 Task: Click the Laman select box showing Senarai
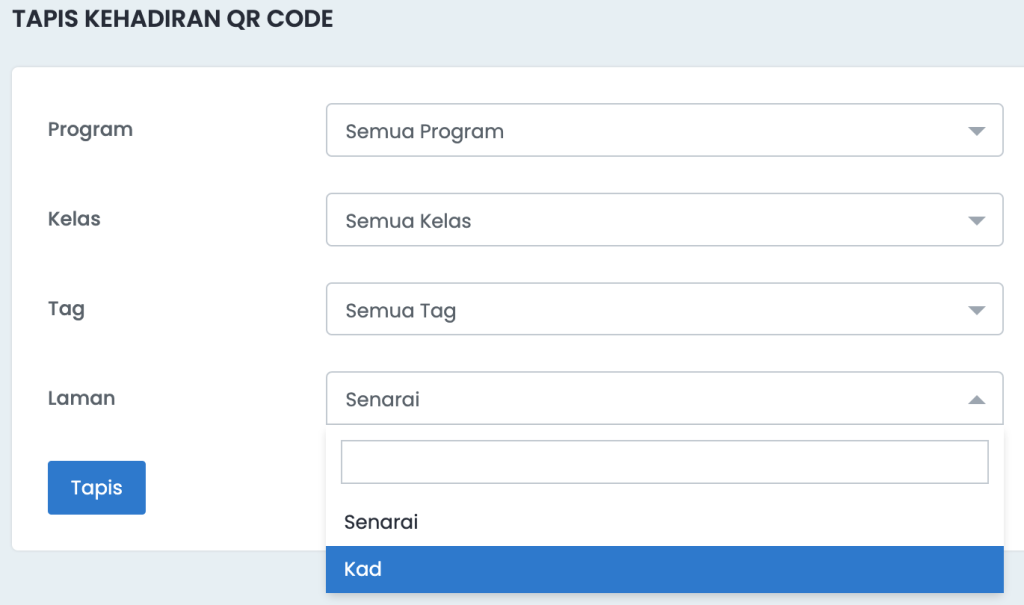tap(664, 399)
